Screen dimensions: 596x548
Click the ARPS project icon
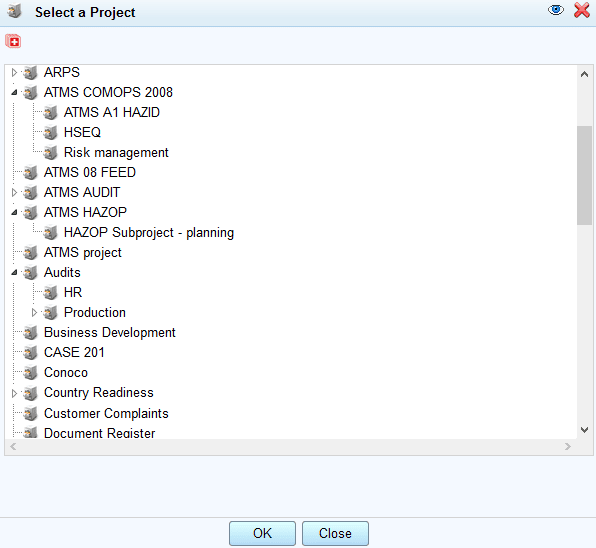[30, 72]
